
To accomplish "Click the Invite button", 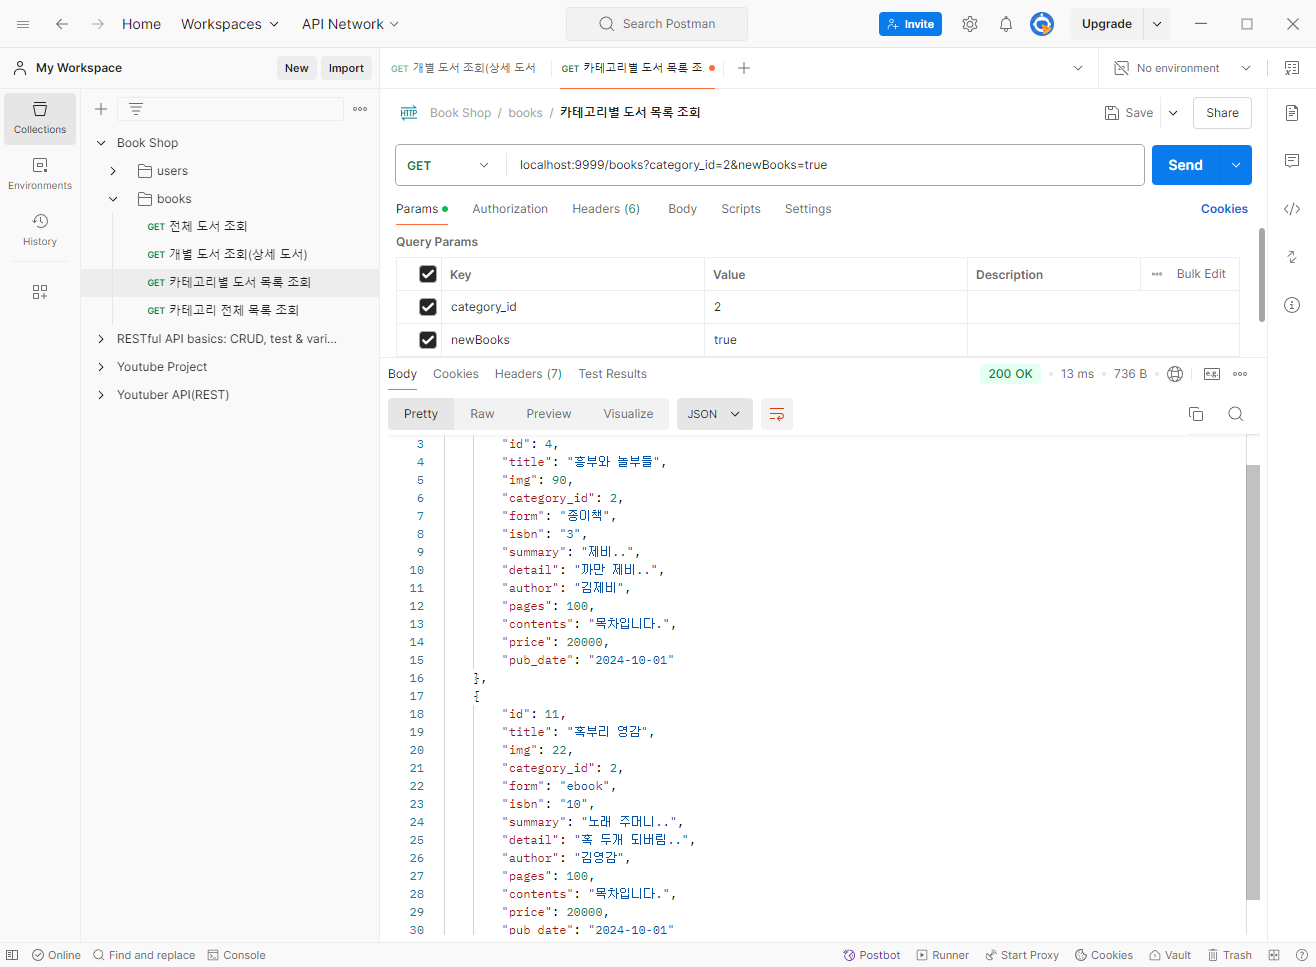I will pos(910,24).
